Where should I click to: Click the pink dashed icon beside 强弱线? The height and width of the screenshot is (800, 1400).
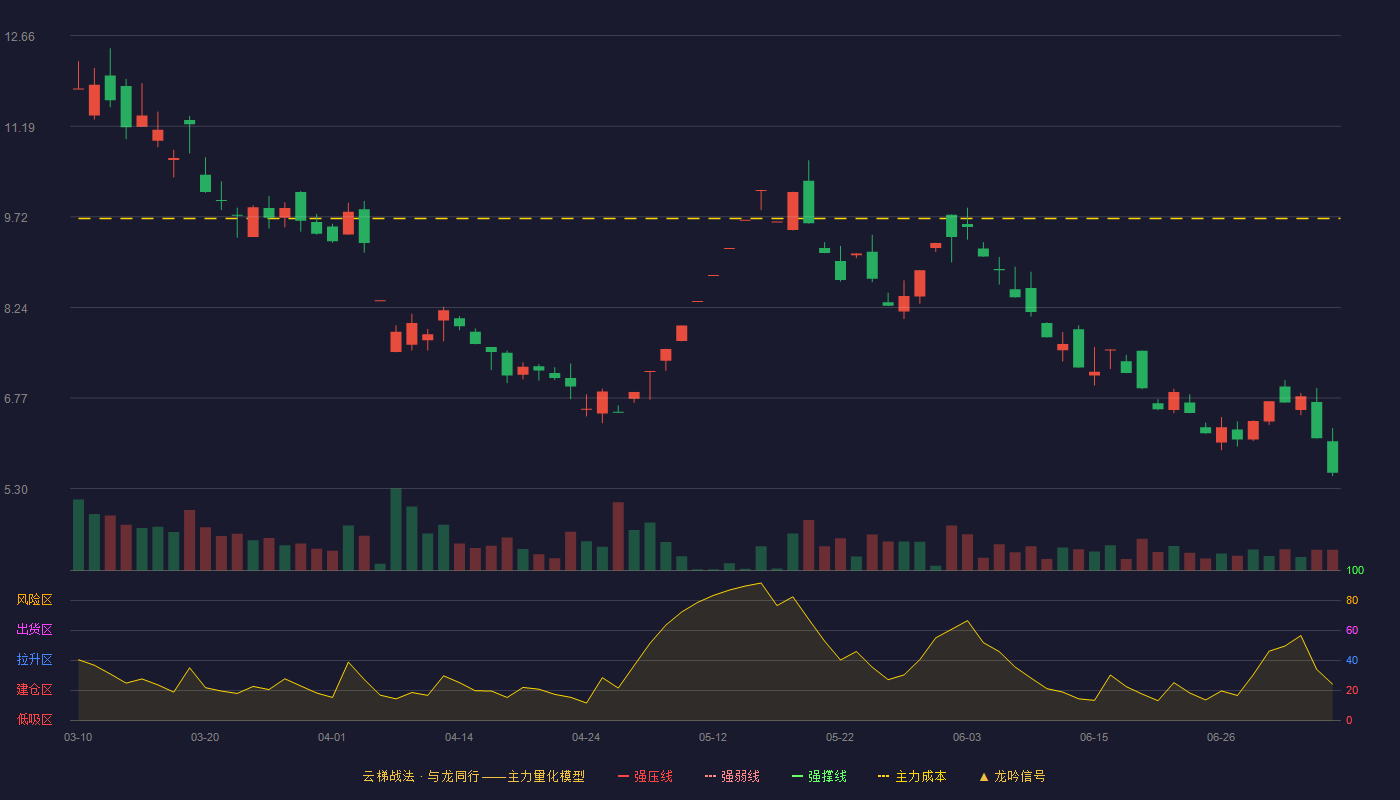coord(710,776)
